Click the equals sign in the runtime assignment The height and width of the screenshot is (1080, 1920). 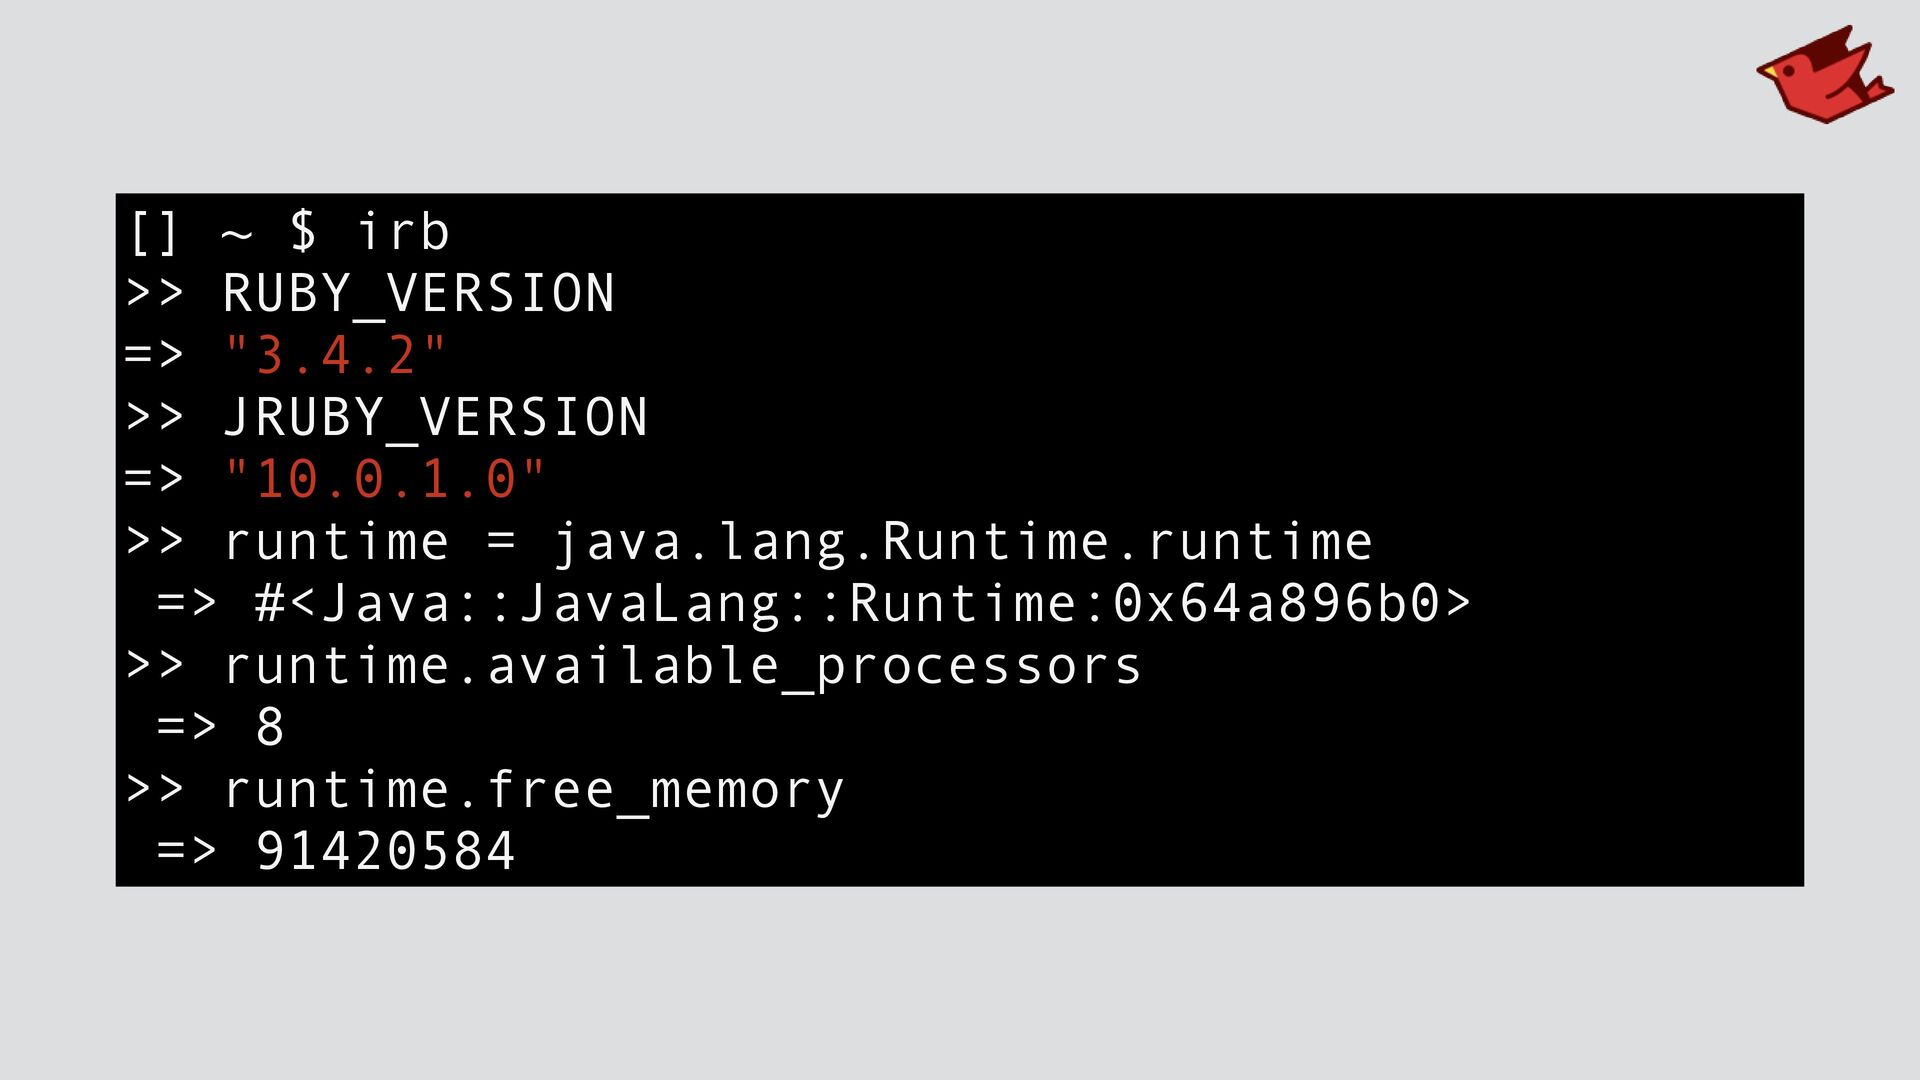[x=501, y=542]
